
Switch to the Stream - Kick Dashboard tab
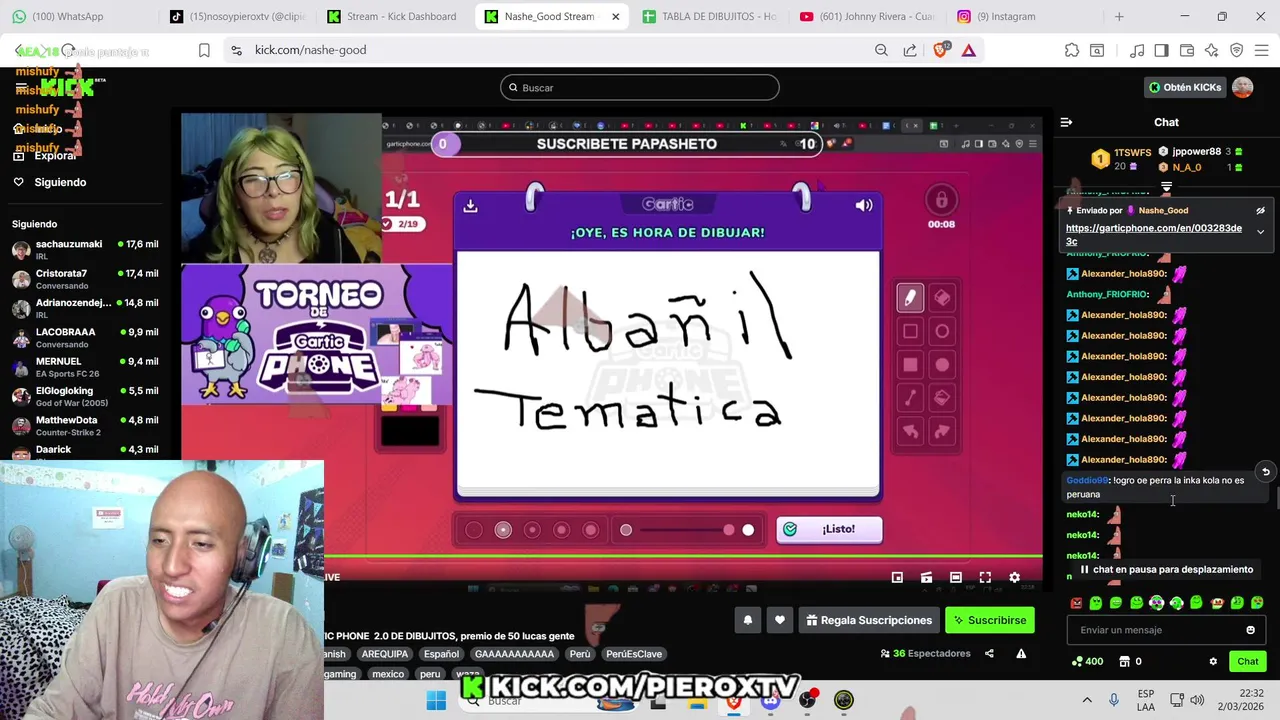pos(391,16)
